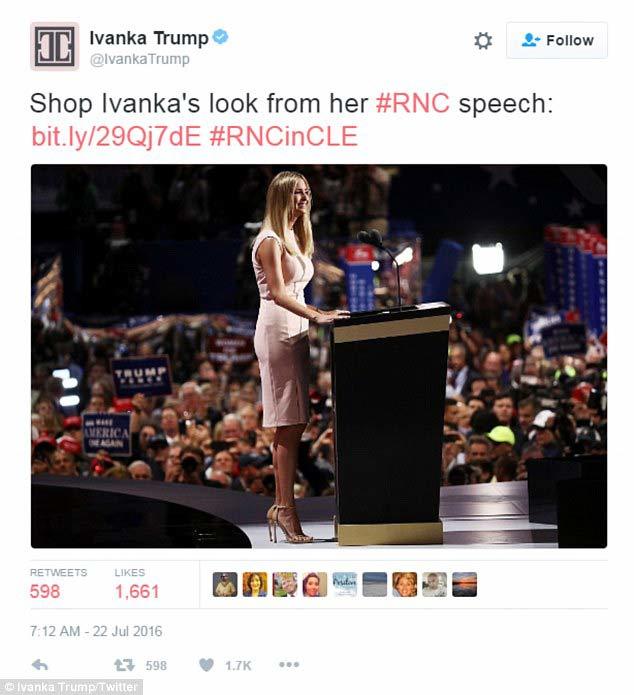Screen dimensions: 634x695
Task: Open the Peloton-style text avatar
Action: coord(344,584)
